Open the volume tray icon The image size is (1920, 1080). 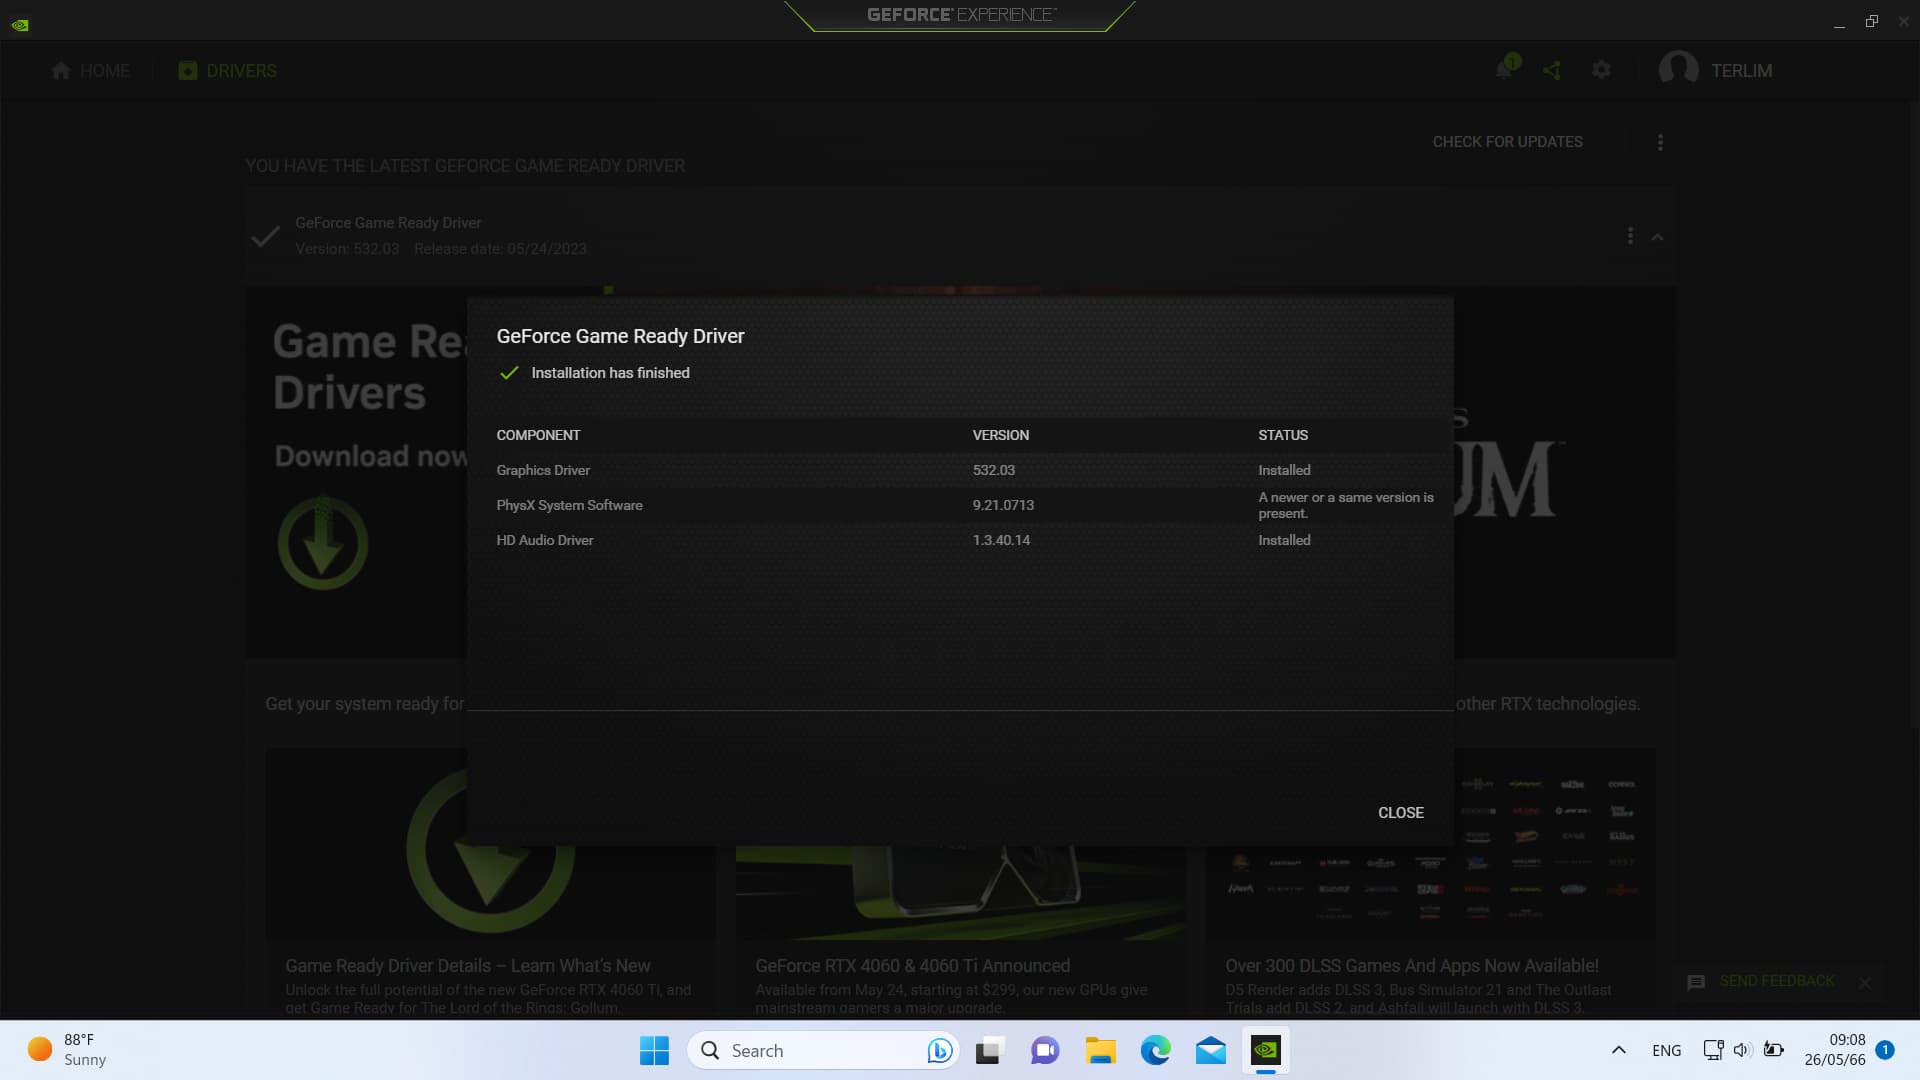(1742, 1050)
